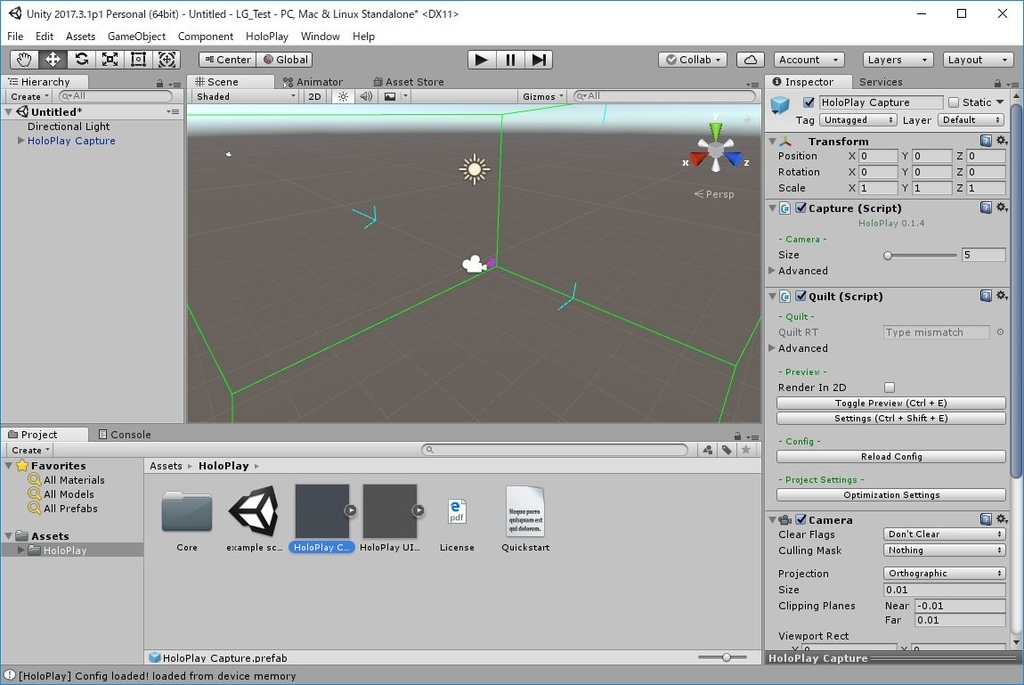
Task: Open the Projection Orthographic dropdown
Action: 944,573
